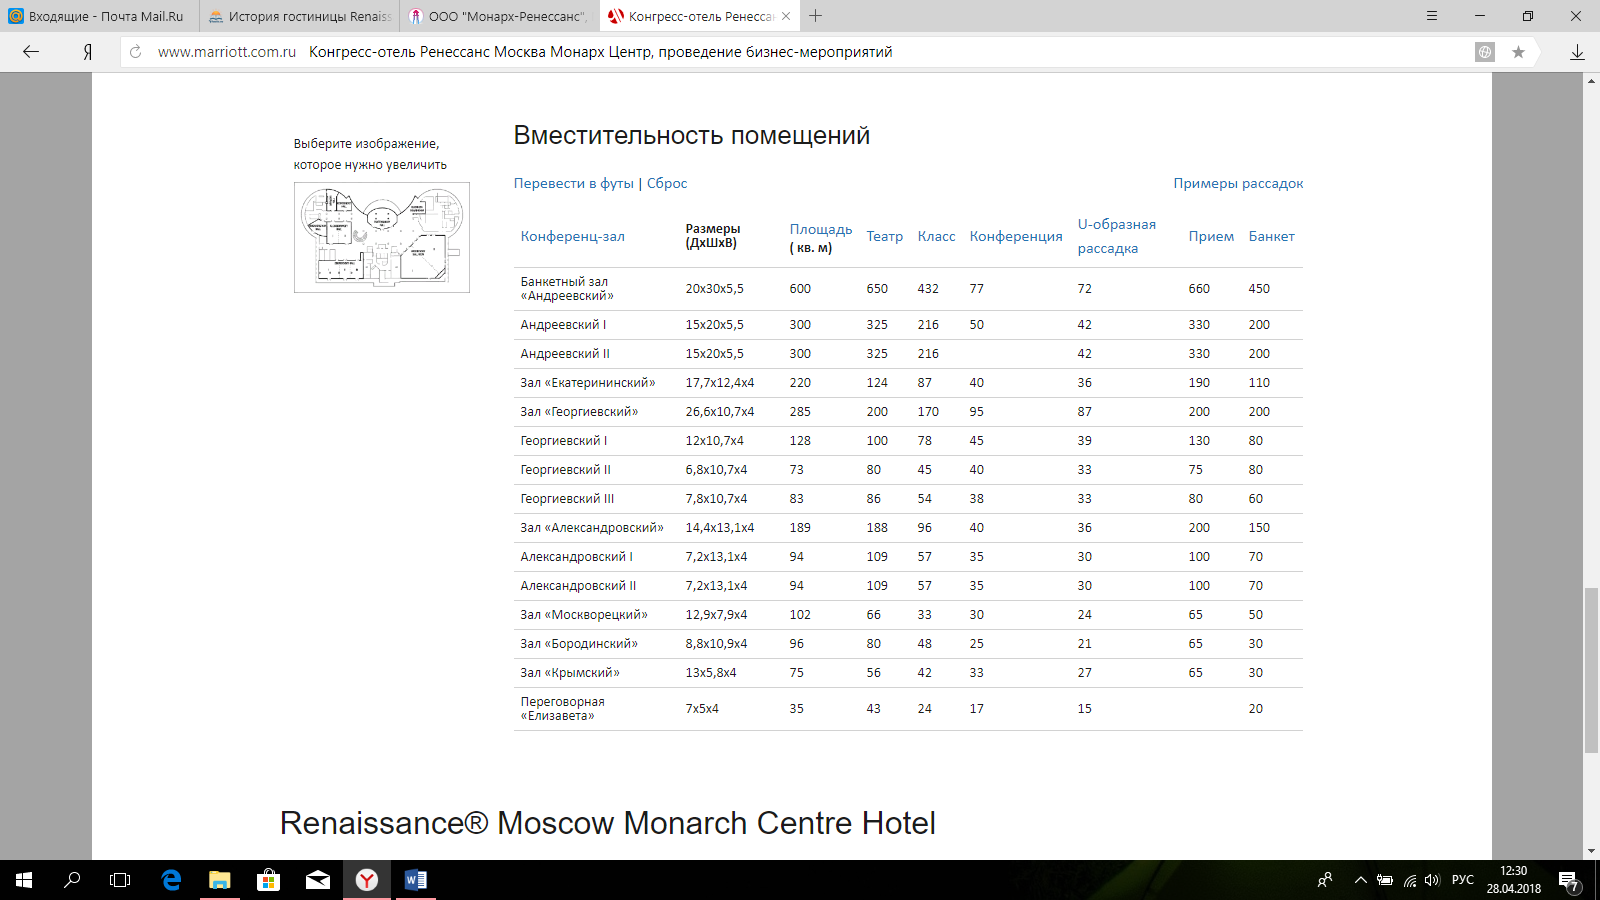Image resolution: width=1600 pixels, height=900 pixels.
Task: Bookmark this page with the star icon
Action: (1518, 52)
